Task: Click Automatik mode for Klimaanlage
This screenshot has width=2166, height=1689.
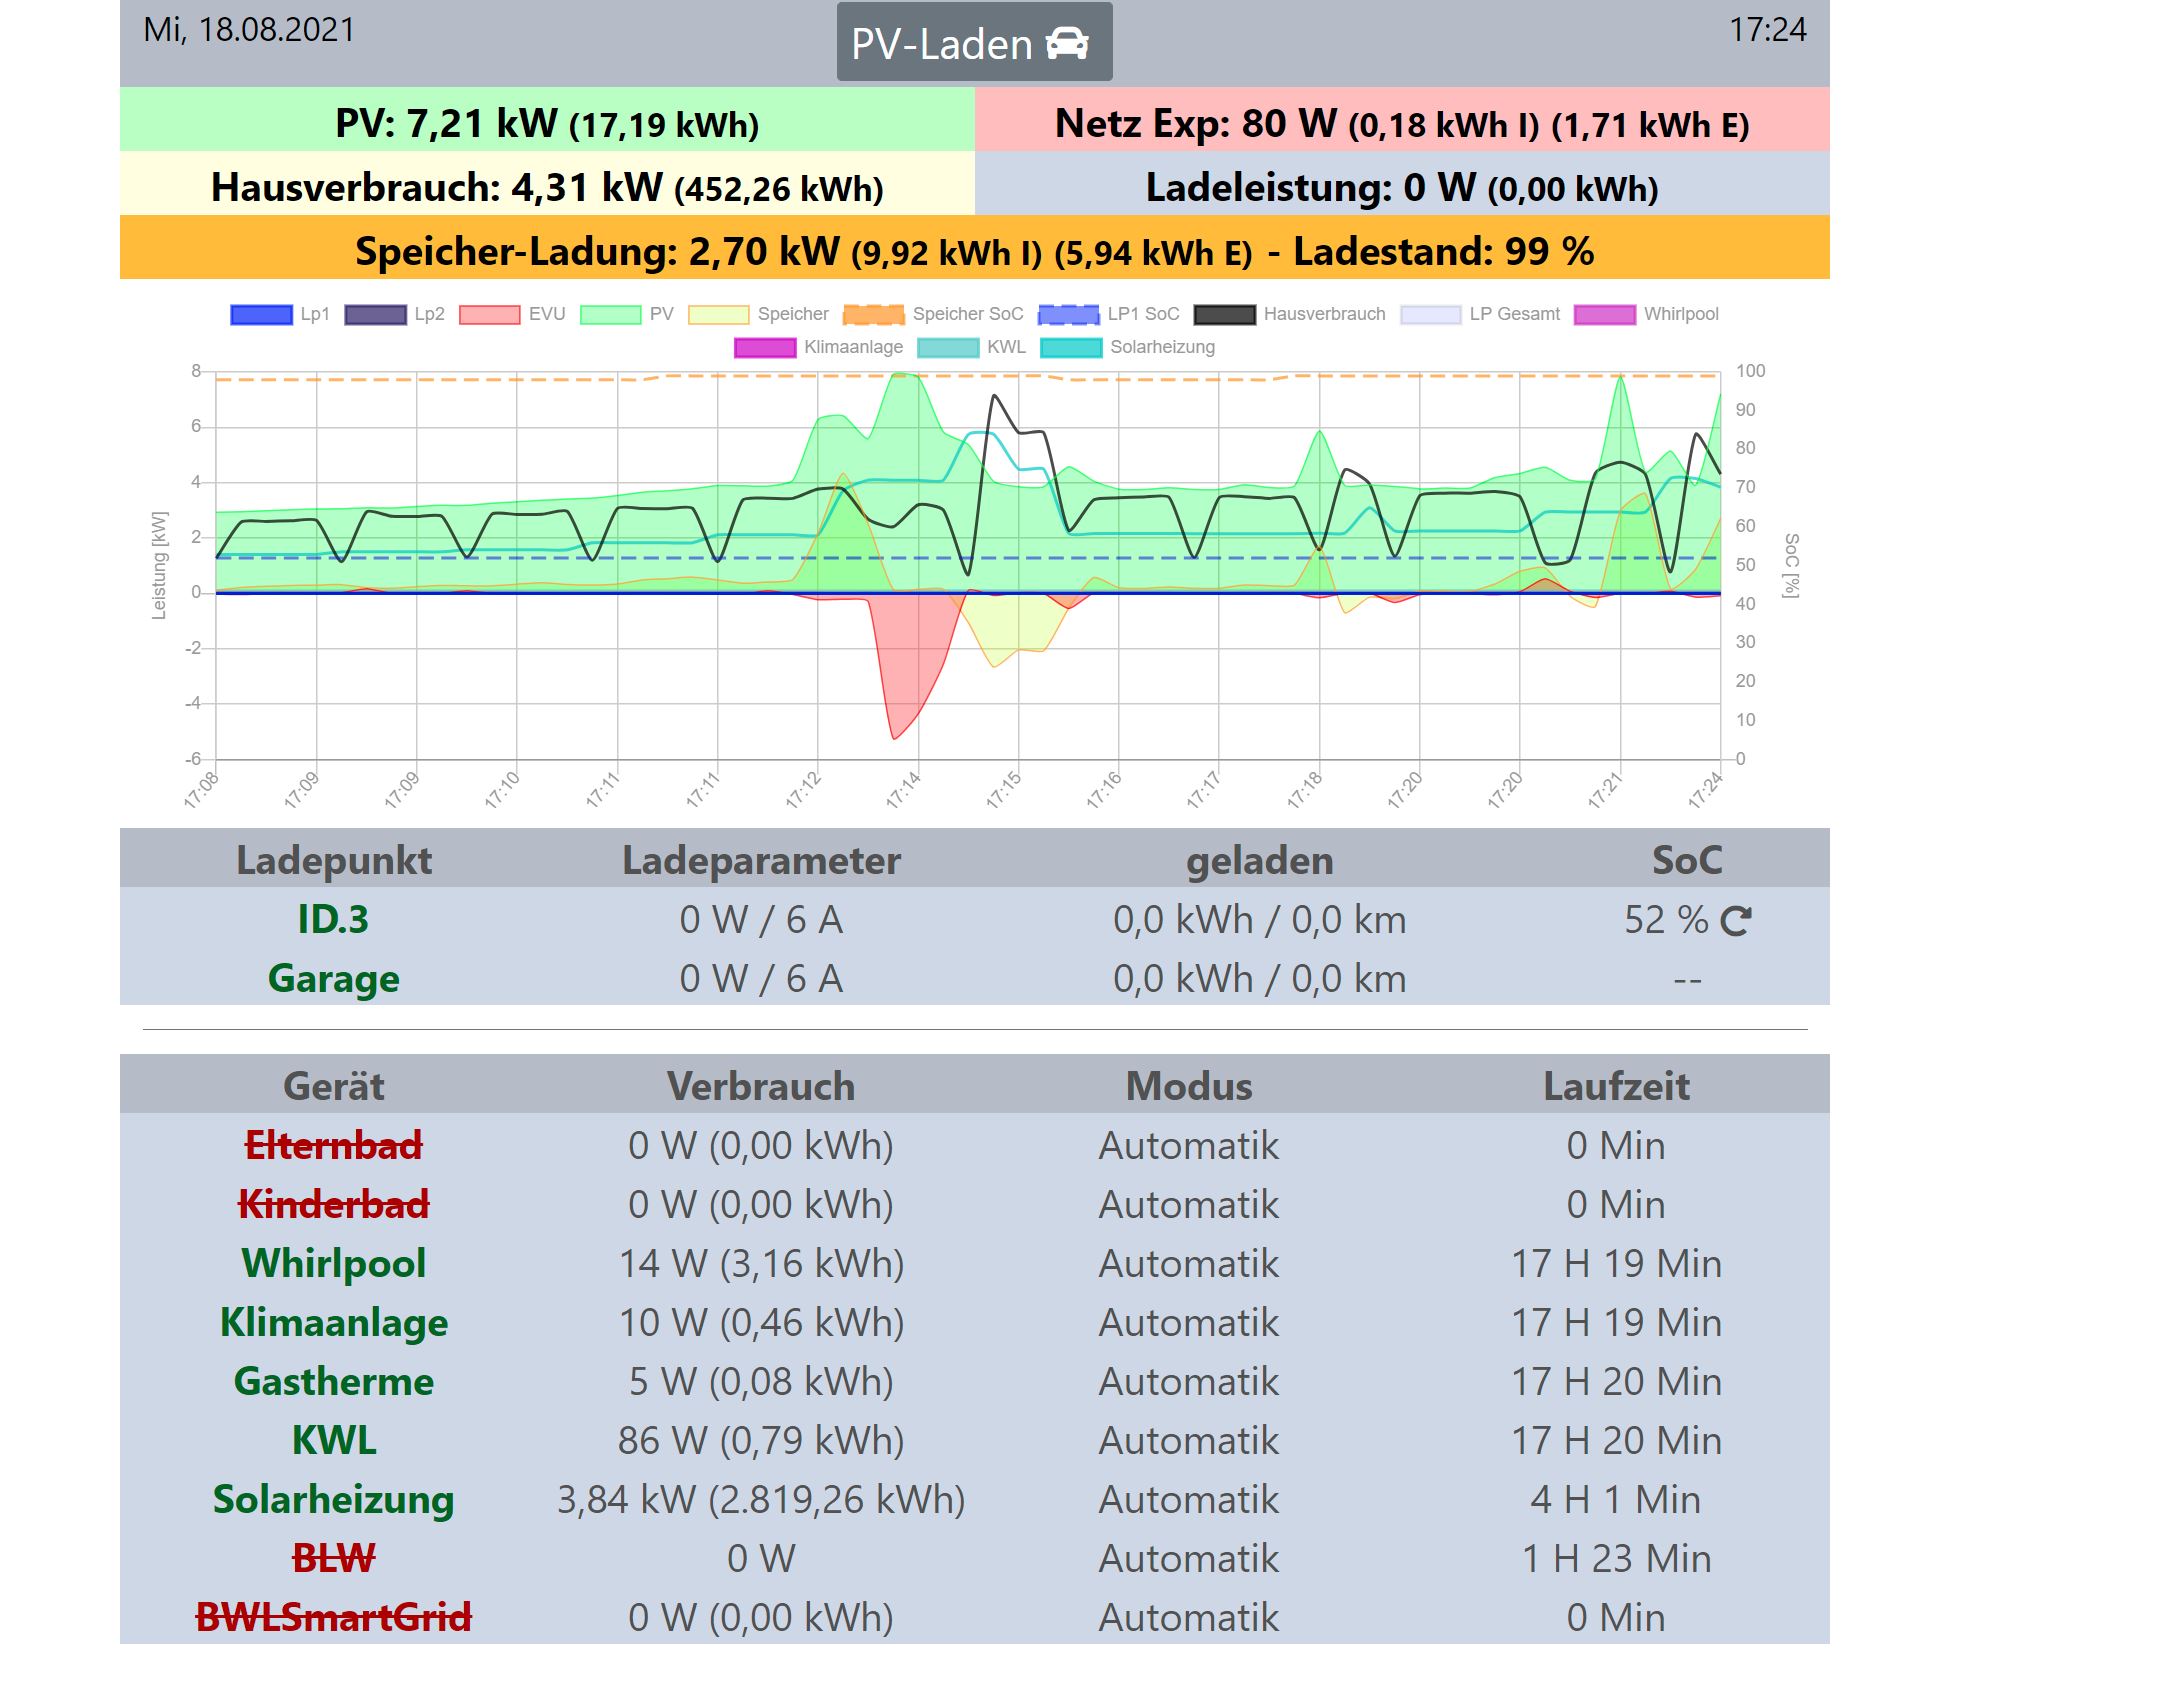Action: pos(1188,1323)
